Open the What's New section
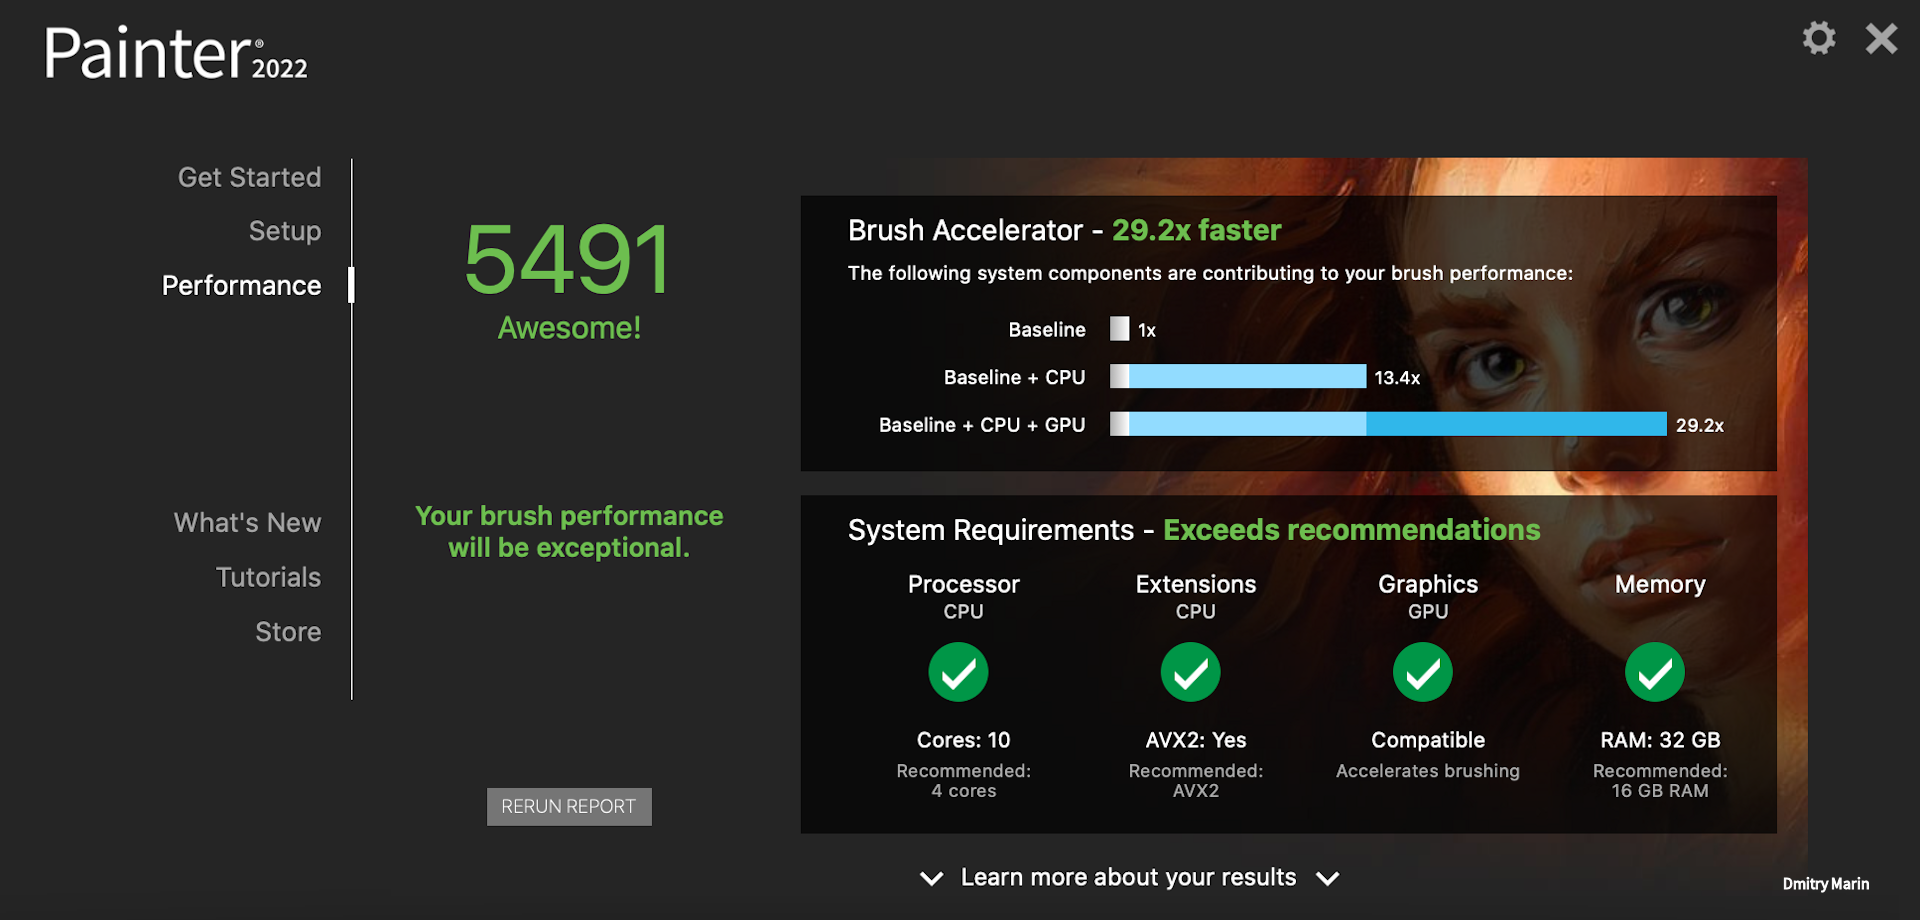The image size is (1920, 920). coord(247,523)
